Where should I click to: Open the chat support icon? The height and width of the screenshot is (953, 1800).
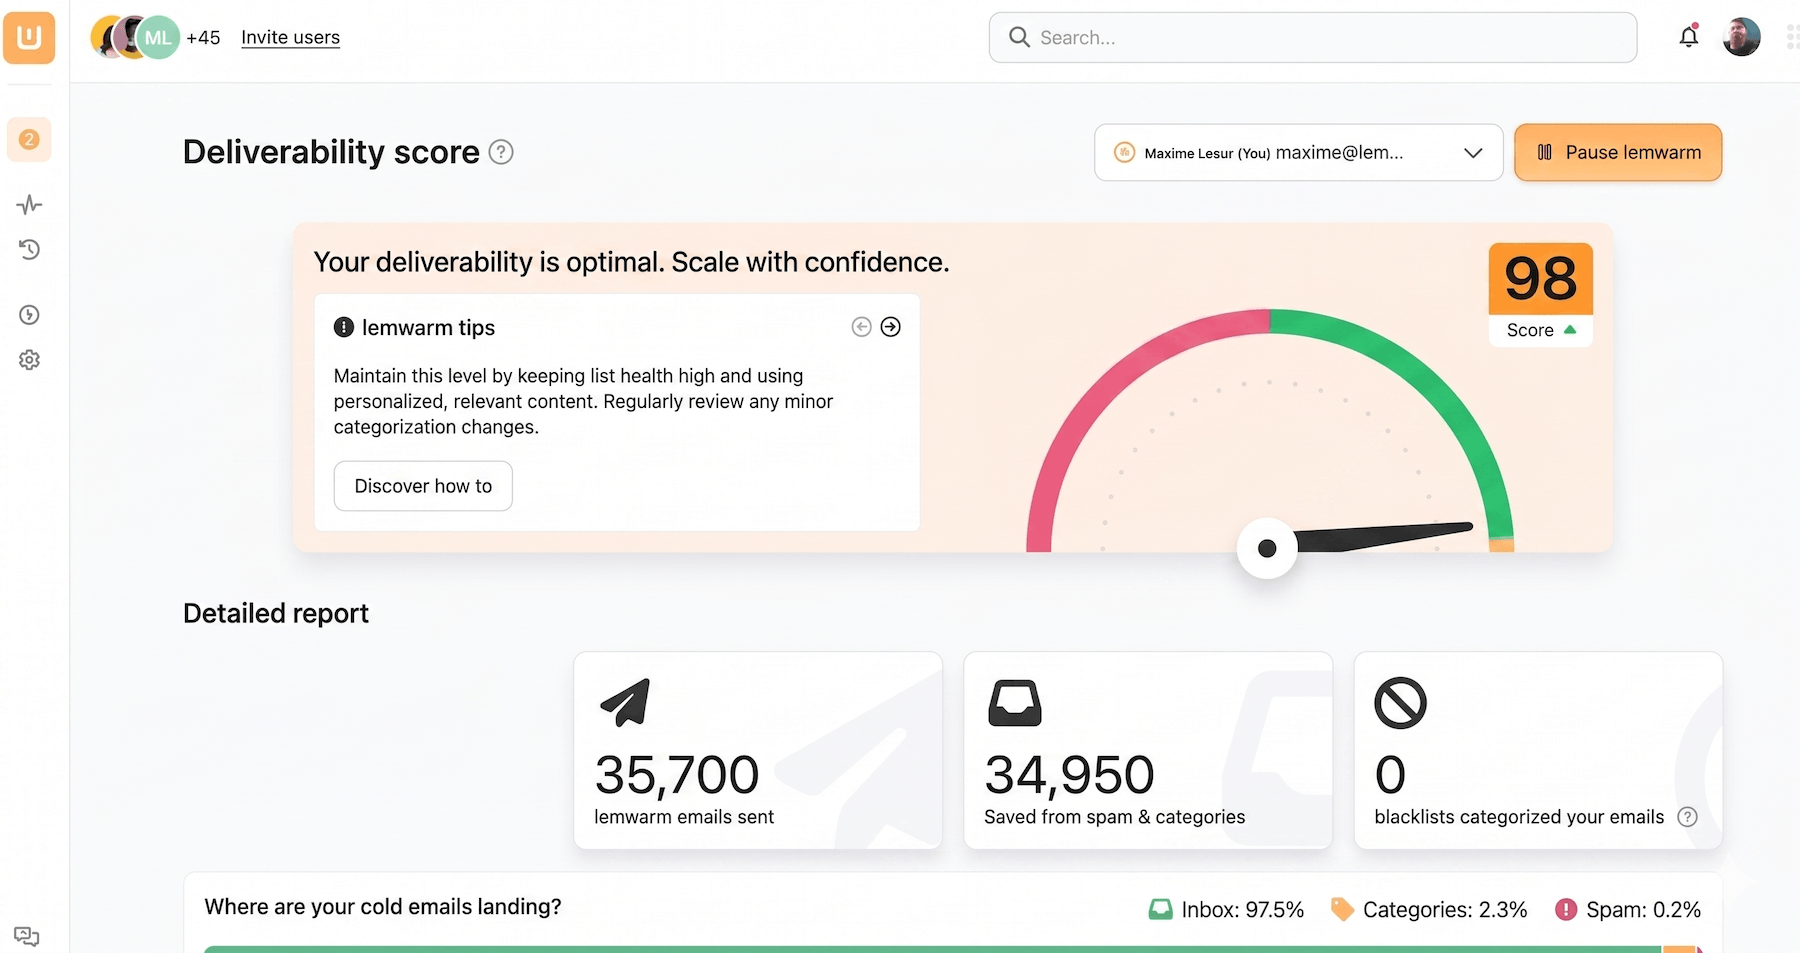27,937
